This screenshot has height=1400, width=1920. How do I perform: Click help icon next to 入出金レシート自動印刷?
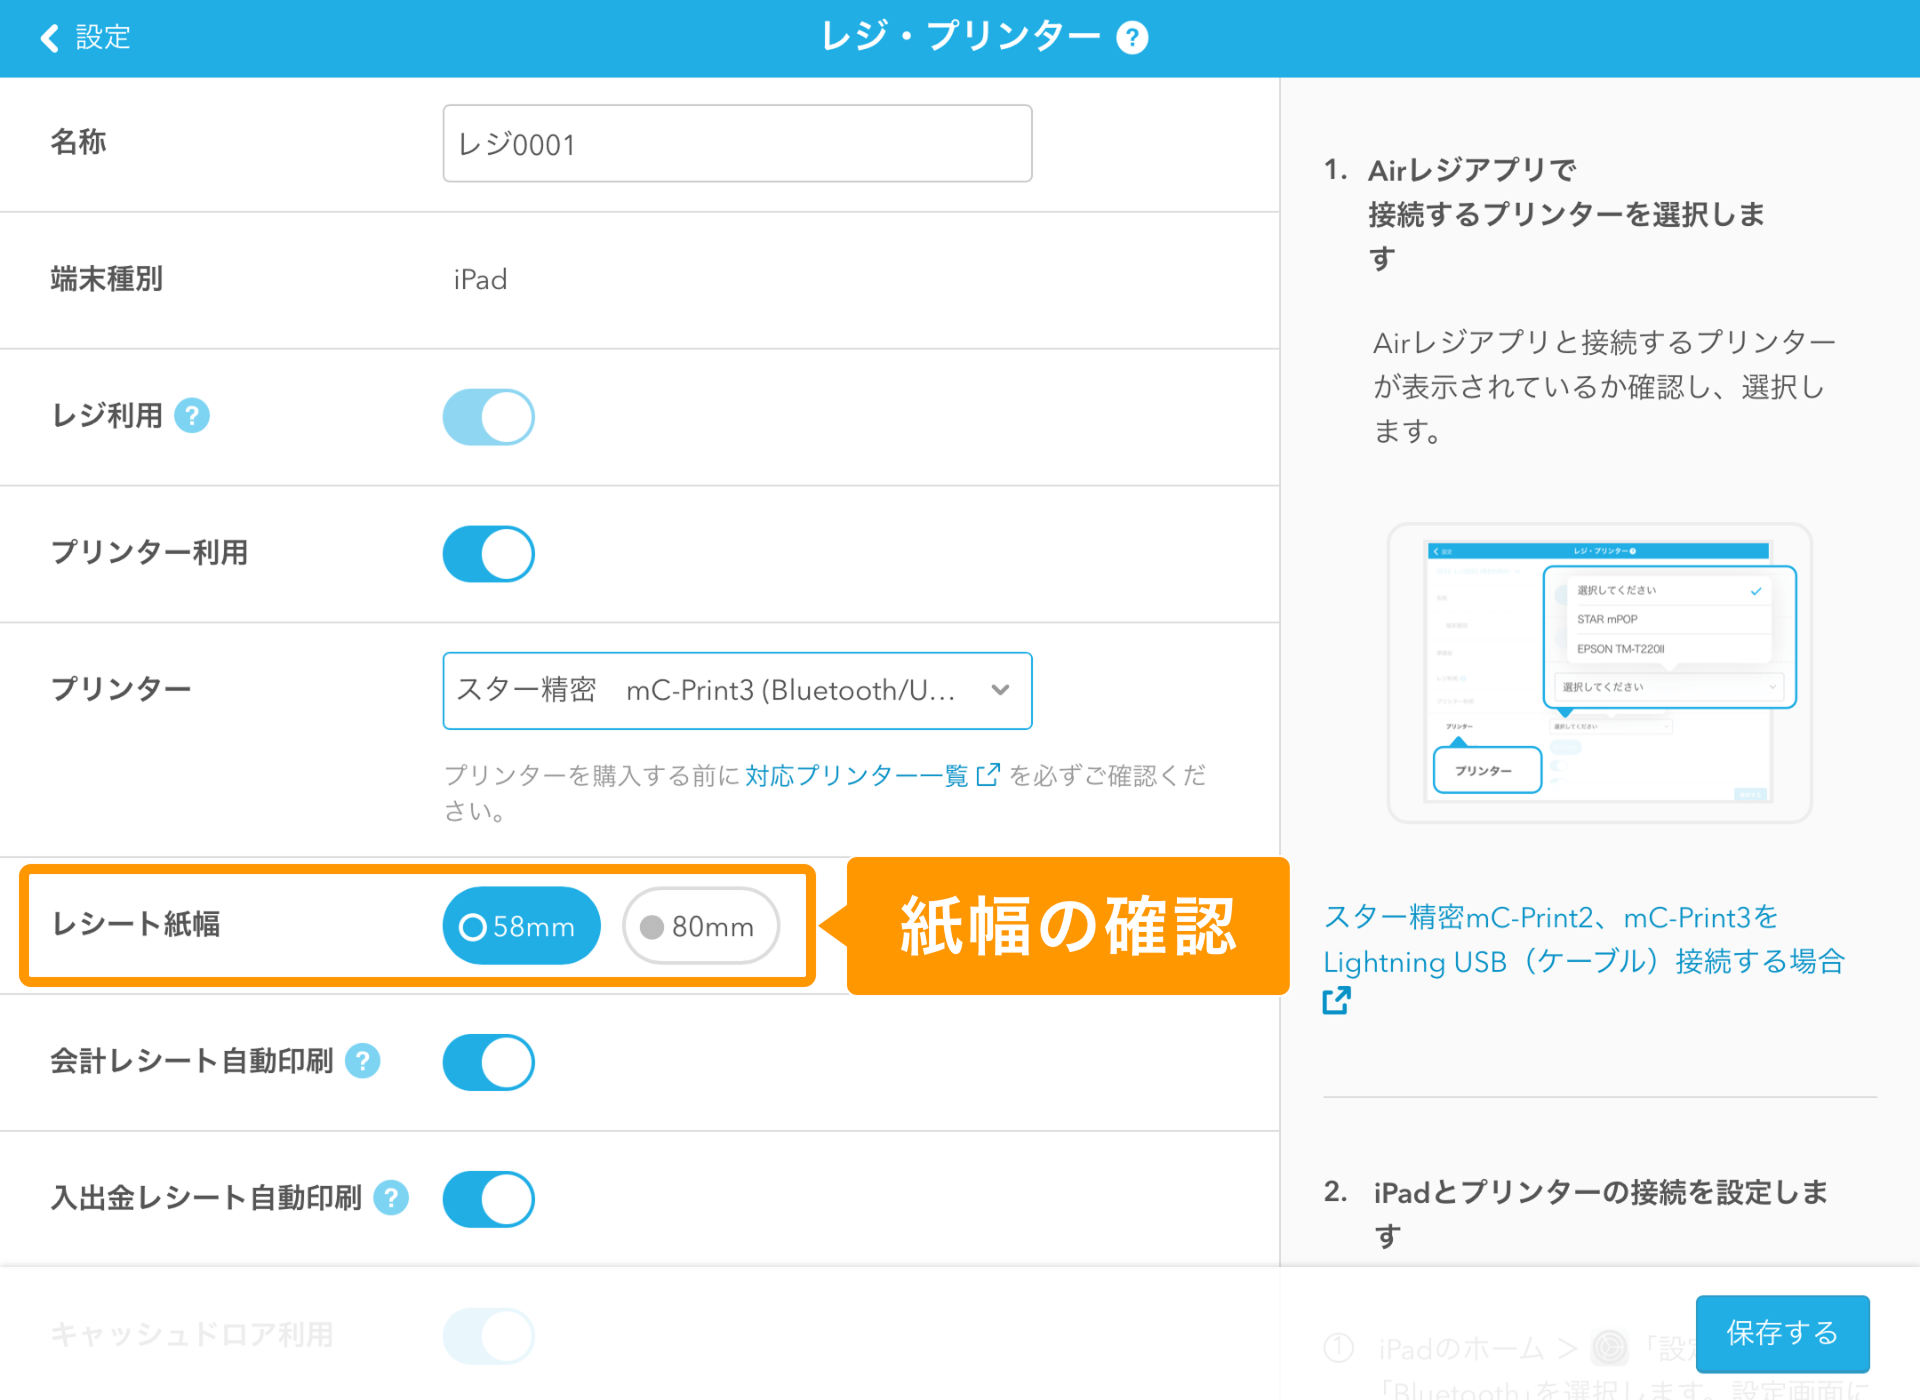391,1198
